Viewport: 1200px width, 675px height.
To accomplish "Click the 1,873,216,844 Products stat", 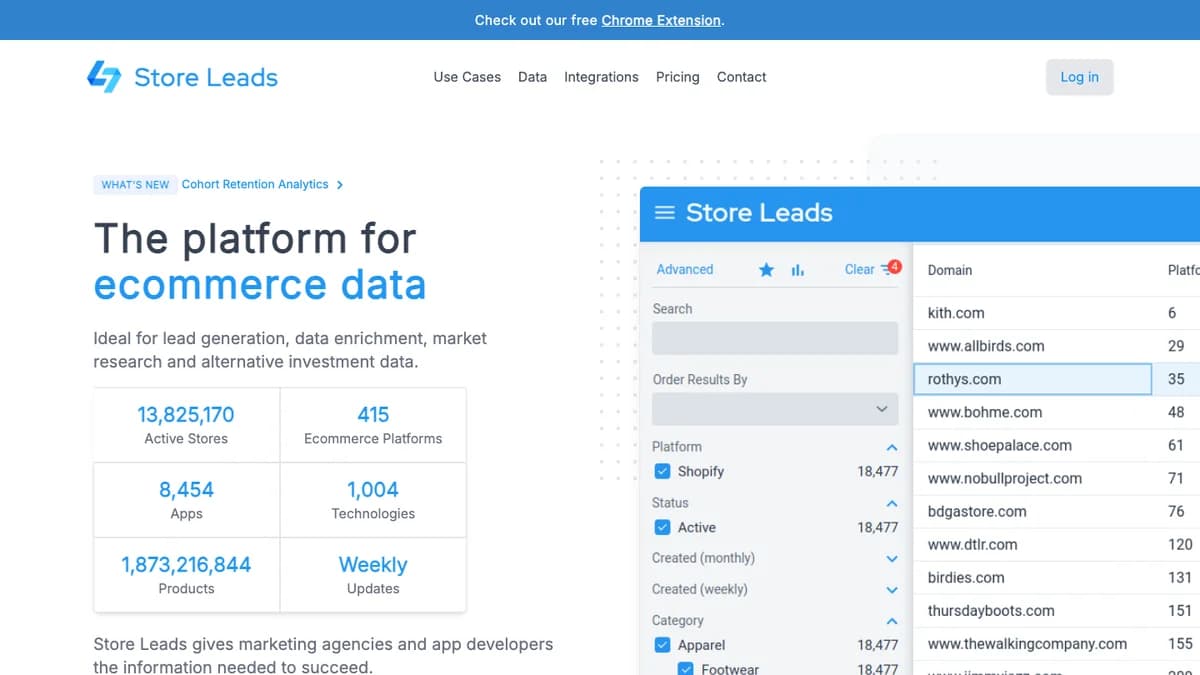I will pyautogui.click(x=186, y=575).
